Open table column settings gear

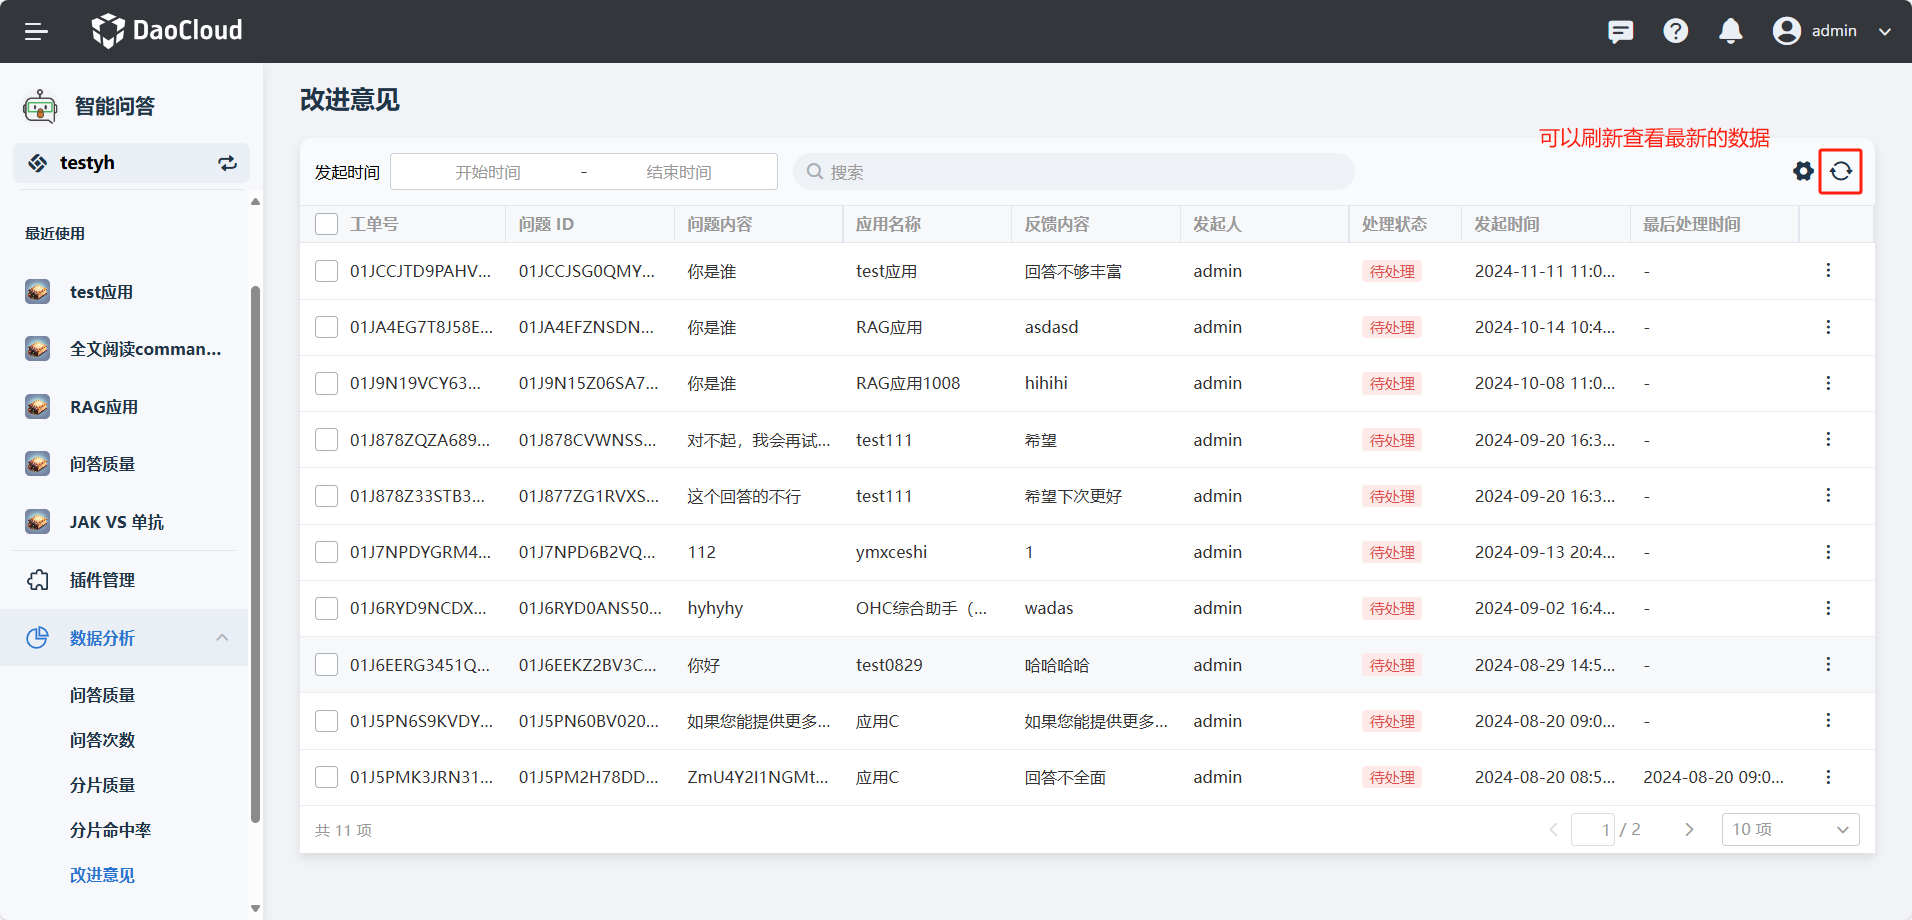[x=1803, y=171]
